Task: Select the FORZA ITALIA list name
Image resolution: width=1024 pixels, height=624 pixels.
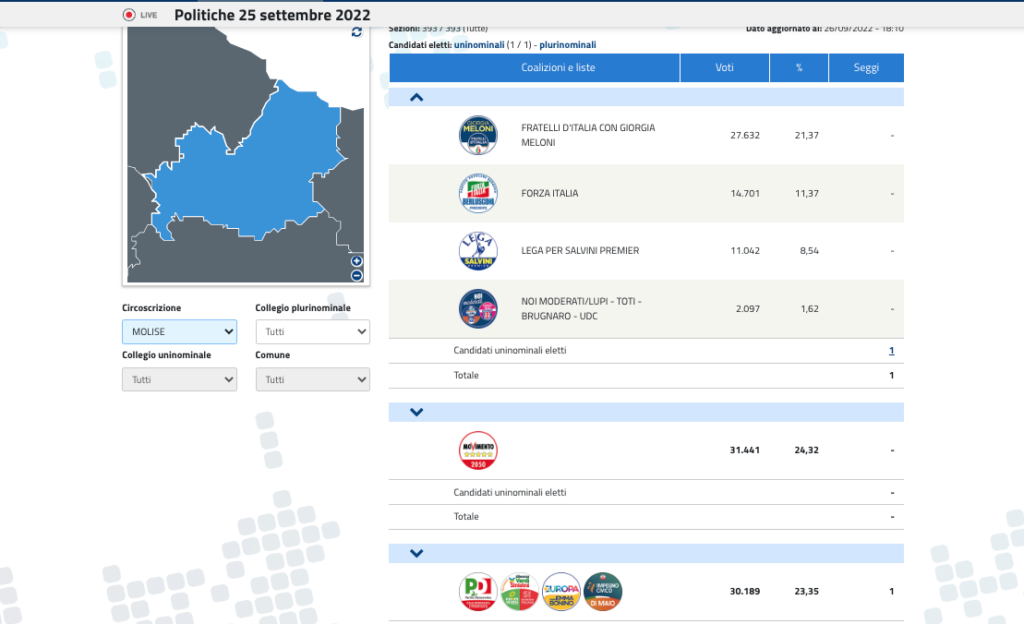Action: click(550, 193)
